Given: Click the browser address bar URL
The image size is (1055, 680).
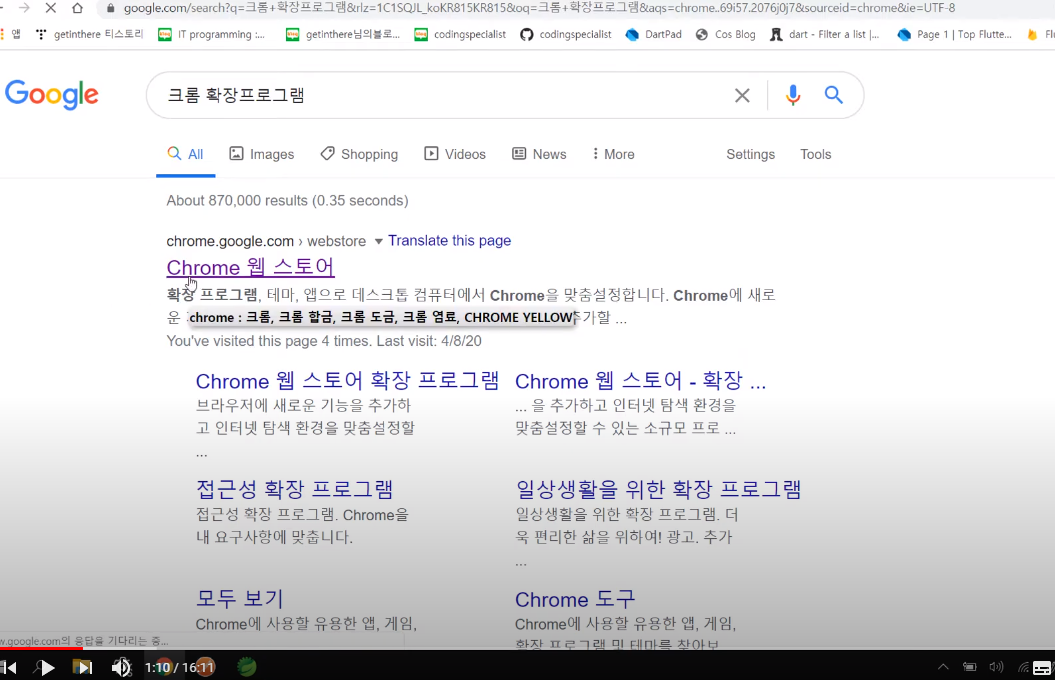Looking at the screenshot, I should point(539,8).
